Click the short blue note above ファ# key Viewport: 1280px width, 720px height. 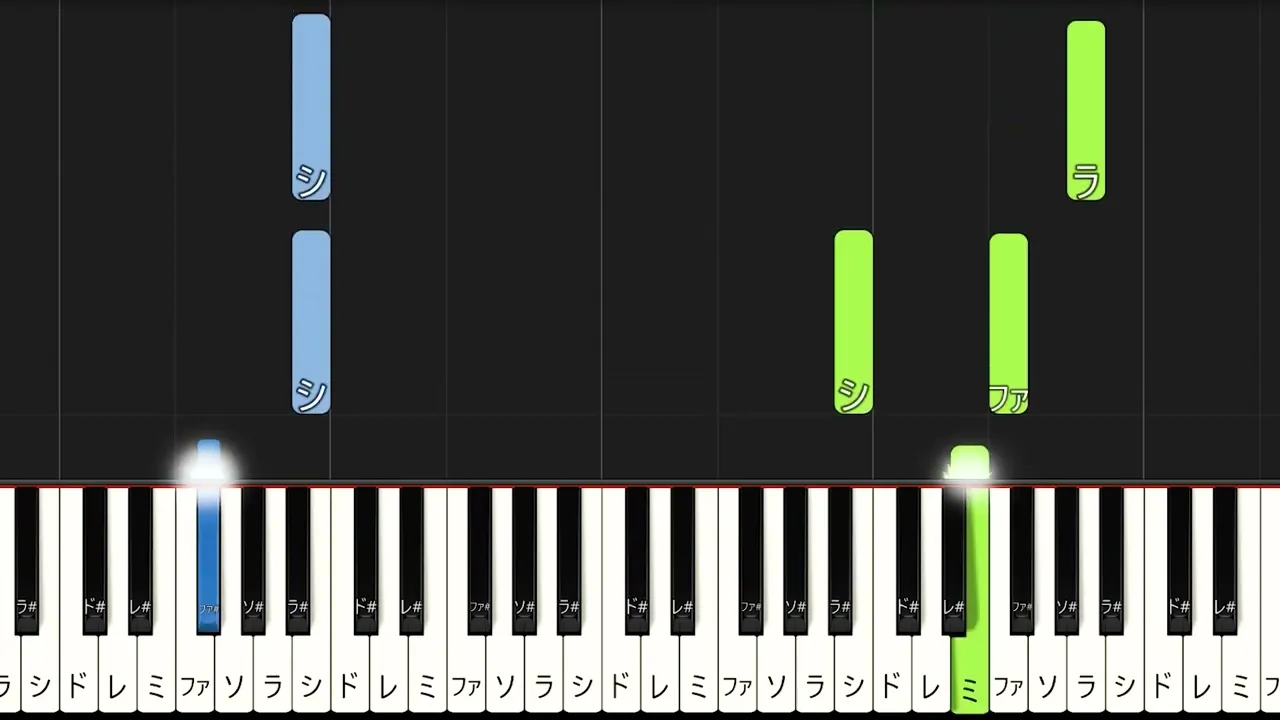(208, 461)
